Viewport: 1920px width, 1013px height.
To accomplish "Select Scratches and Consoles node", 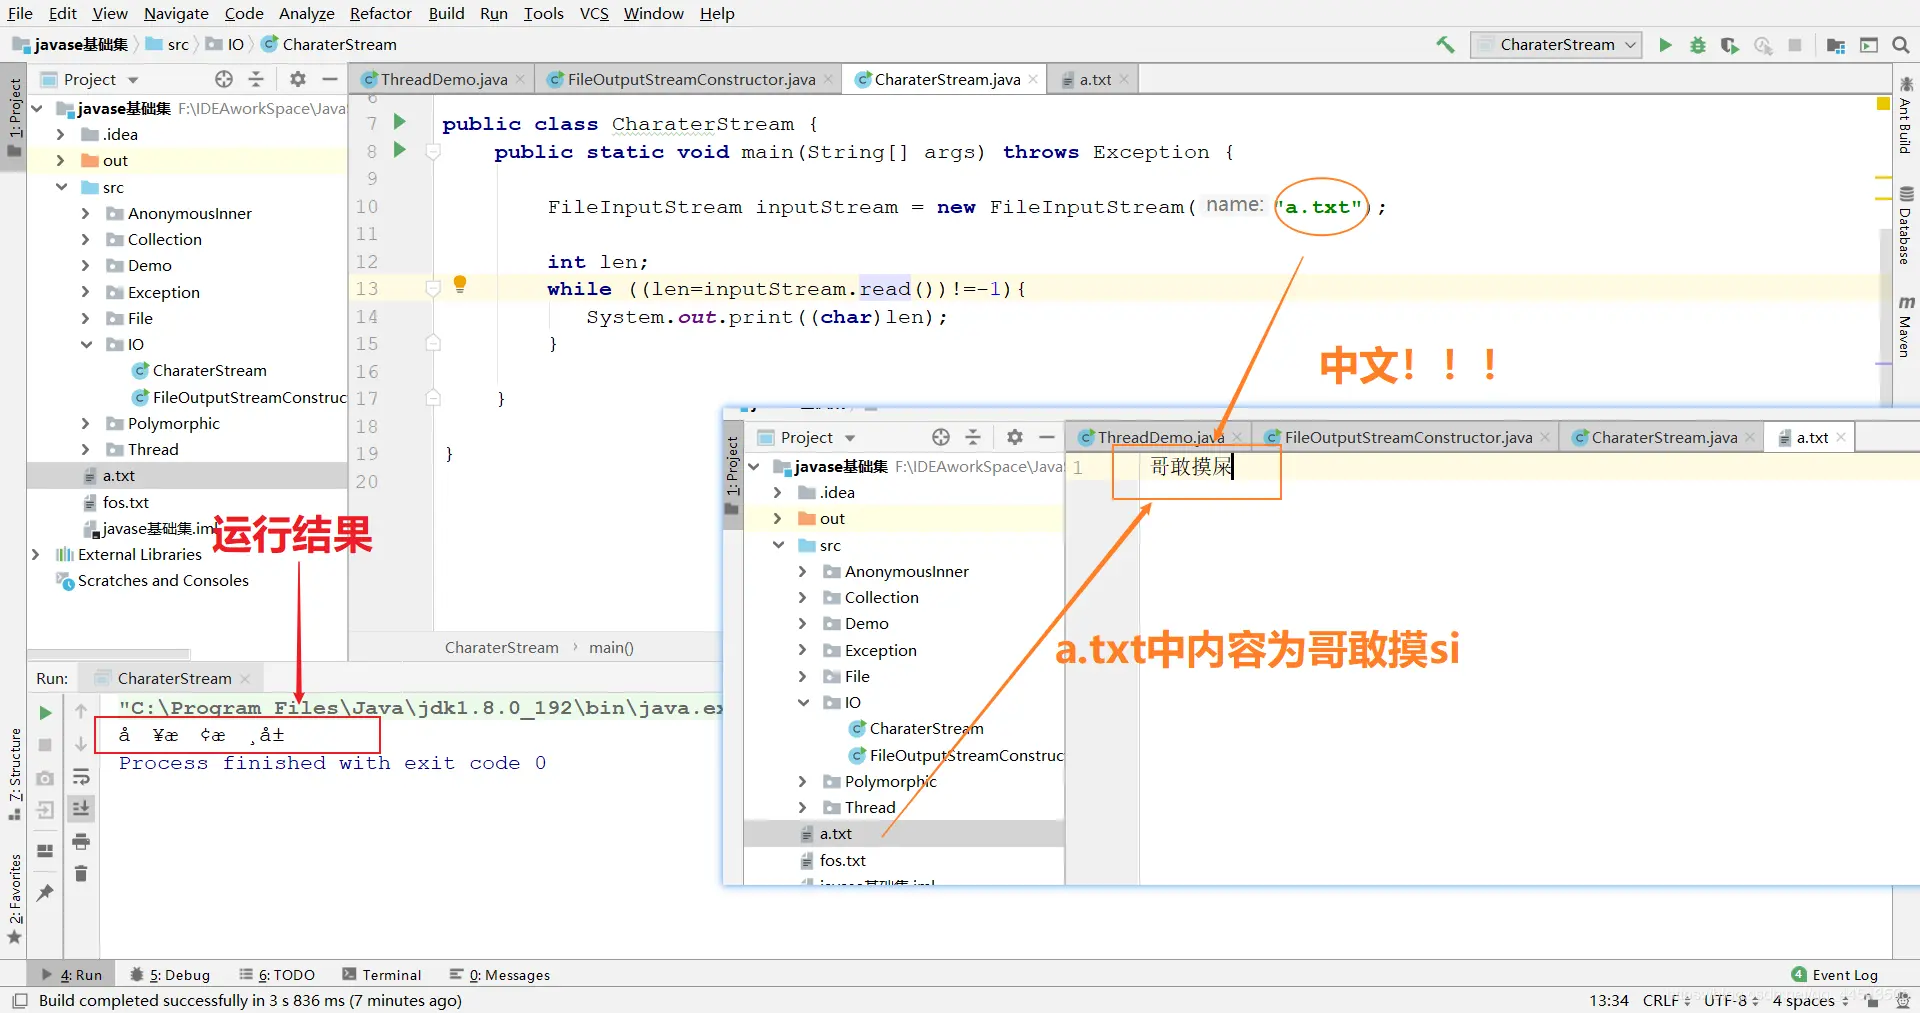I will point(163,580).
